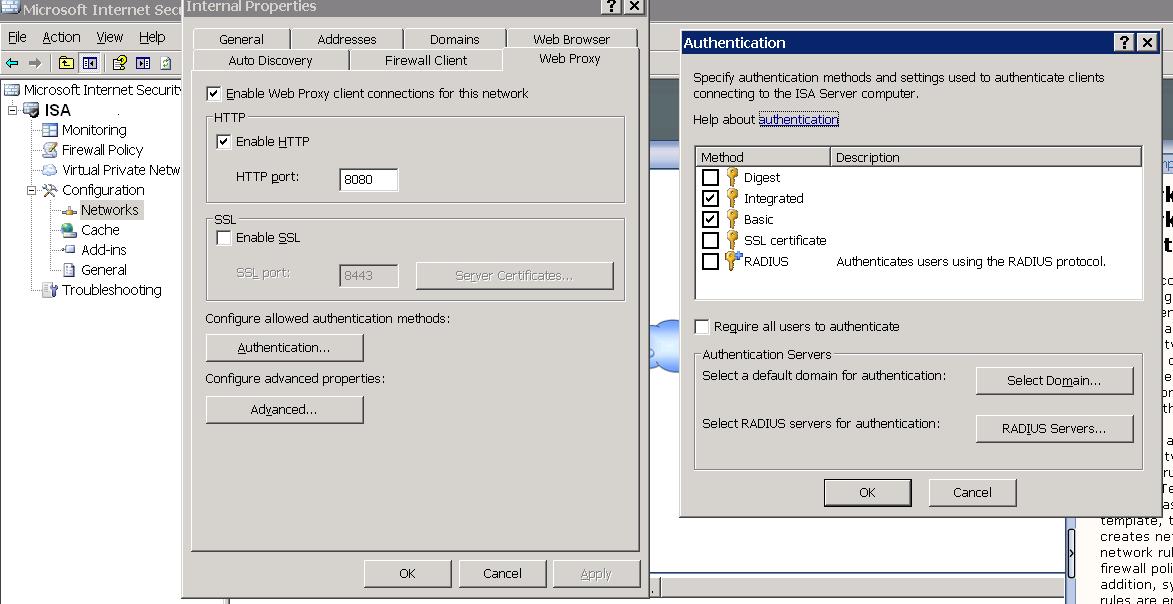Image resolution: width=1173 pixels, height=604 pixels.
Task: Switch to the General tab
Action: click(x=241, y=39)
